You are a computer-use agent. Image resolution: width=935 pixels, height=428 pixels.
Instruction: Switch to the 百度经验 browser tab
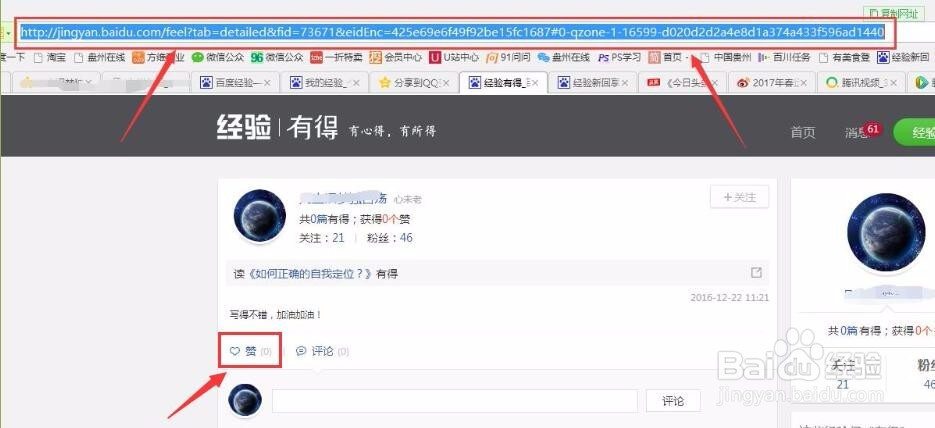coord(234,83)
